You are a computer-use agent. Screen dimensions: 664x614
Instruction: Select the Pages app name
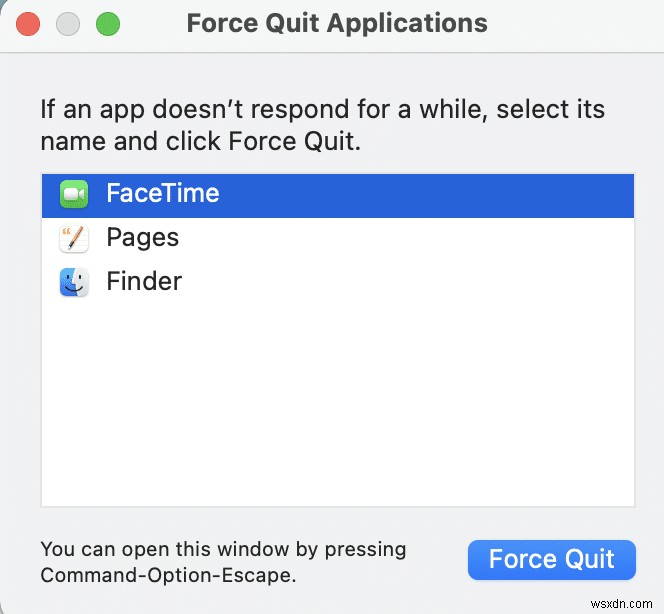click(x=142, y=238)
